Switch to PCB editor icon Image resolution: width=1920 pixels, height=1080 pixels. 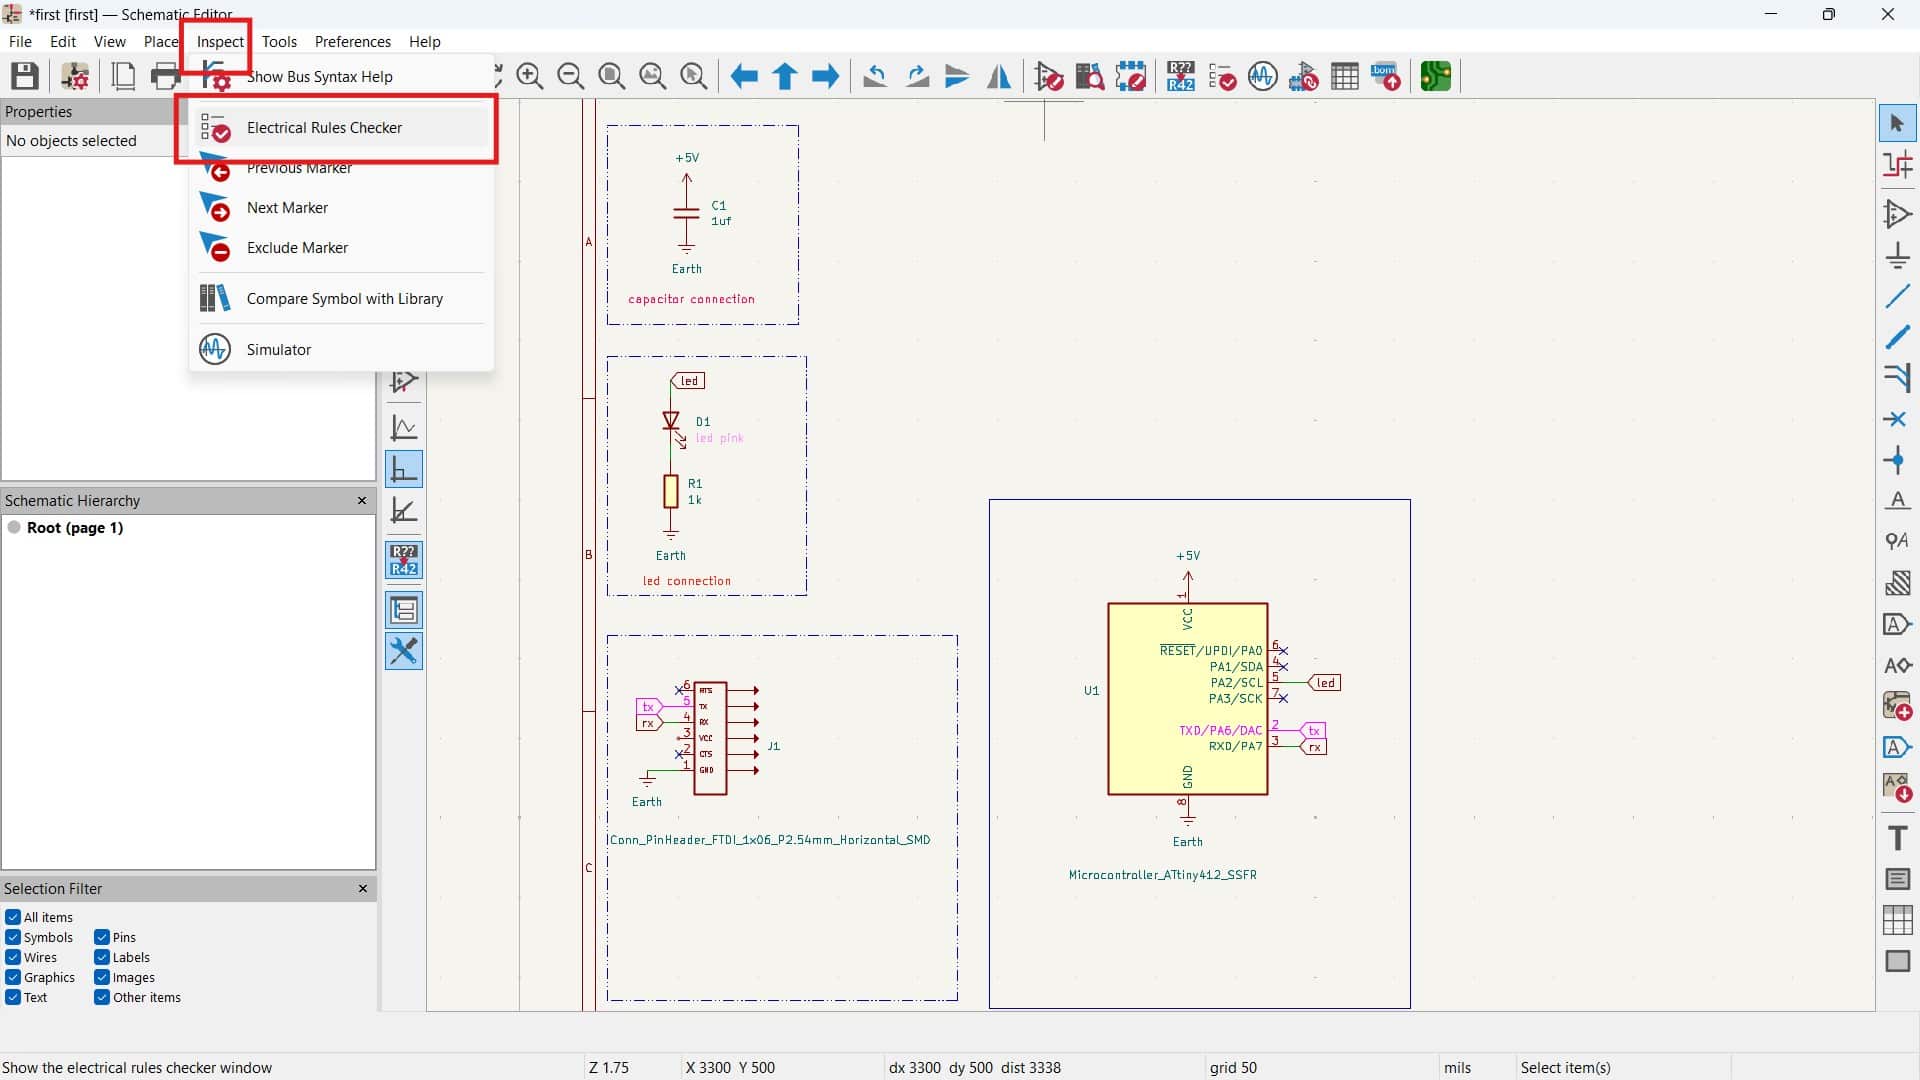(1436, 76)
